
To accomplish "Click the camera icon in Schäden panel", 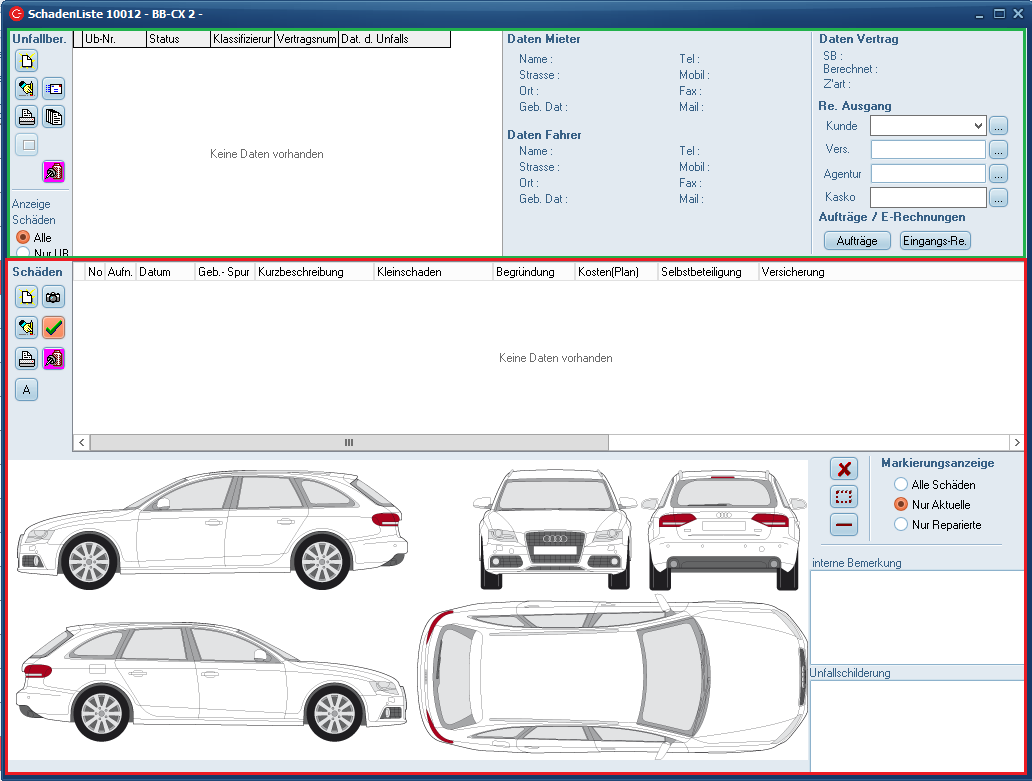I will point(54,296).
